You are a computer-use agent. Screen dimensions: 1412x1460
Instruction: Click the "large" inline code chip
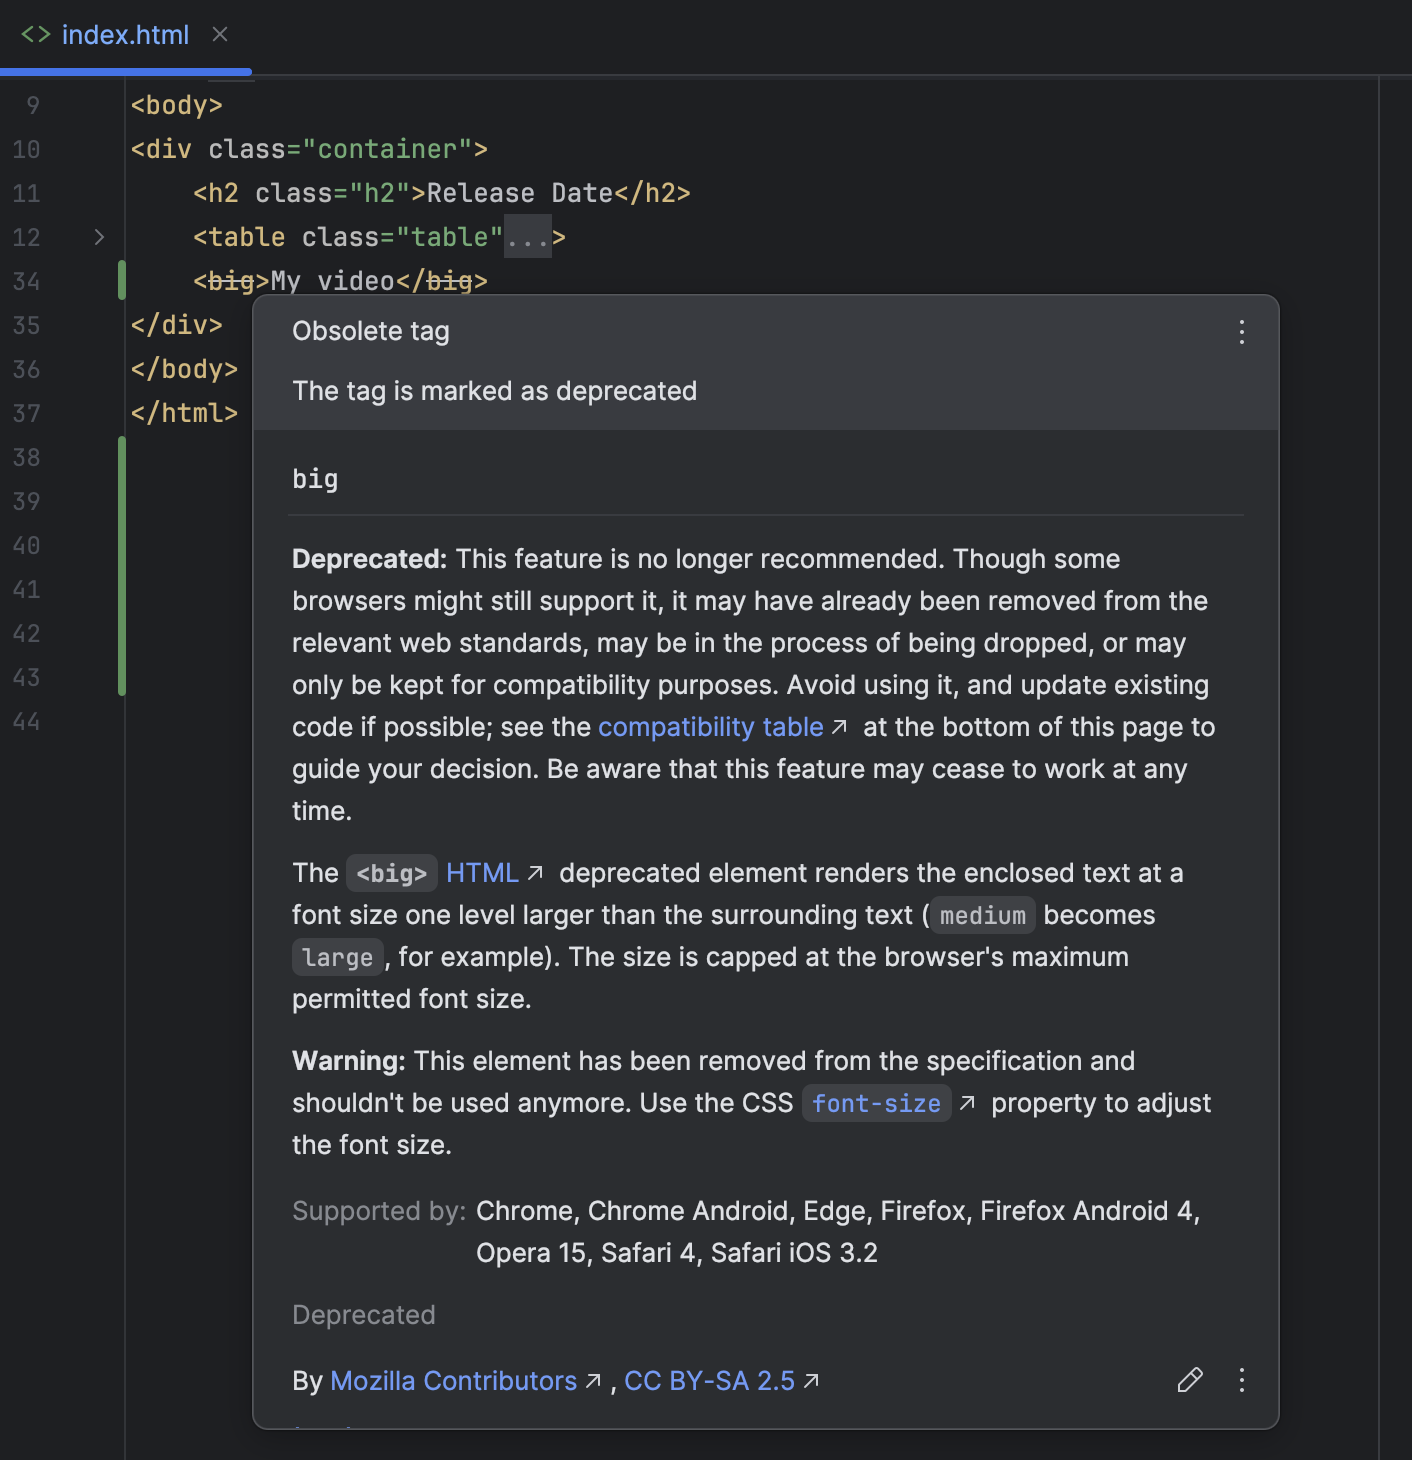(338, 957)
